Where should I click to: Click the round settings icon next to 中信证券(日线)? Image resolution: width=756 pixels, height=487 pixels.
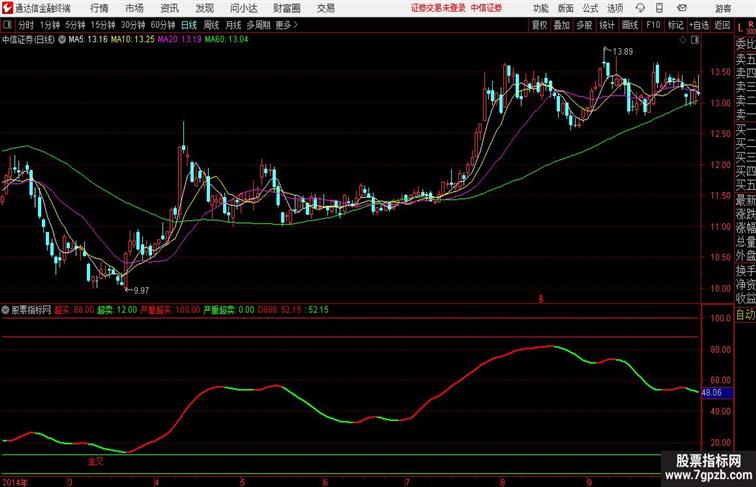(x=62, y=40)
